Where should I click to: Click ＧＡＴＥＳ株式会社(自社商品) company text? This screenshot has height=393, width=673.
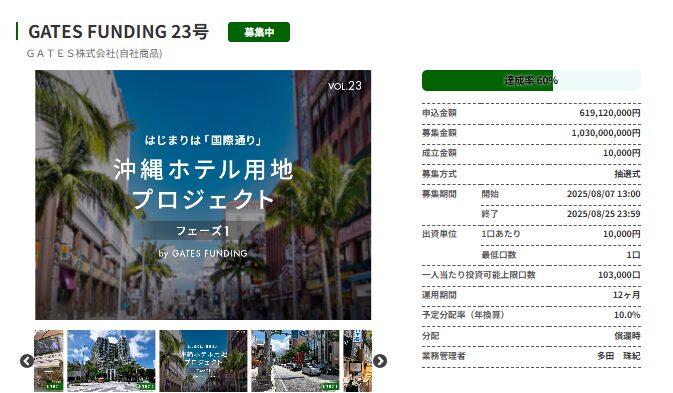pos(94,54)
